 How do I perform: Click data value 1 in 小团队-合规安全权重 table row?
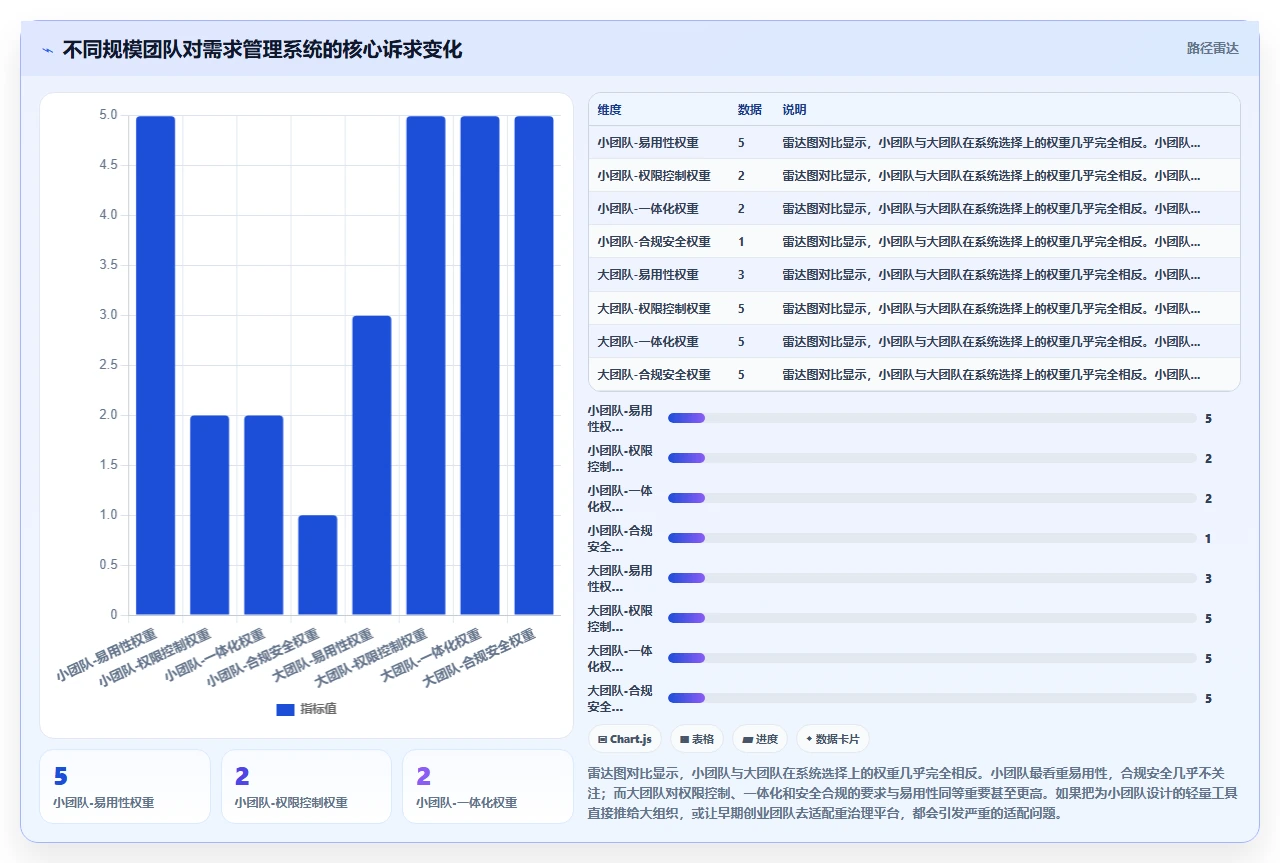click(741, 241)
